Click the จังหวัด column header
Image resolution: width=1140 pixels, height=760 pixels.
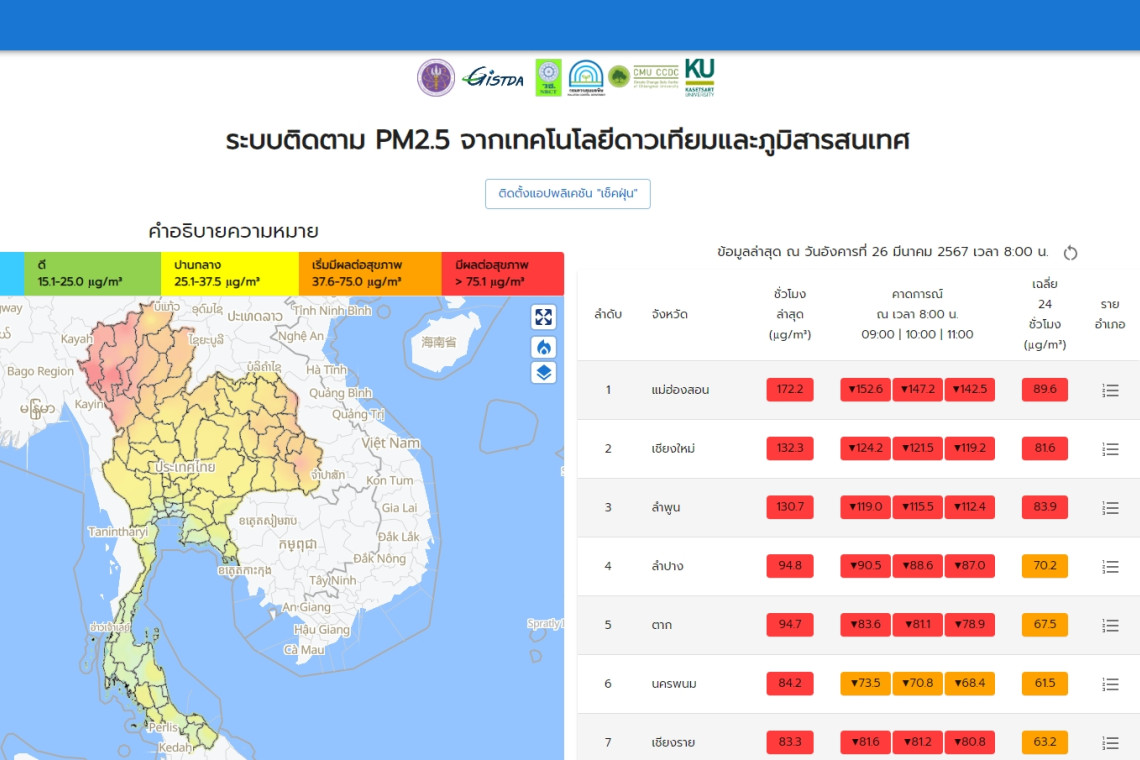click(x=669, y=314)
